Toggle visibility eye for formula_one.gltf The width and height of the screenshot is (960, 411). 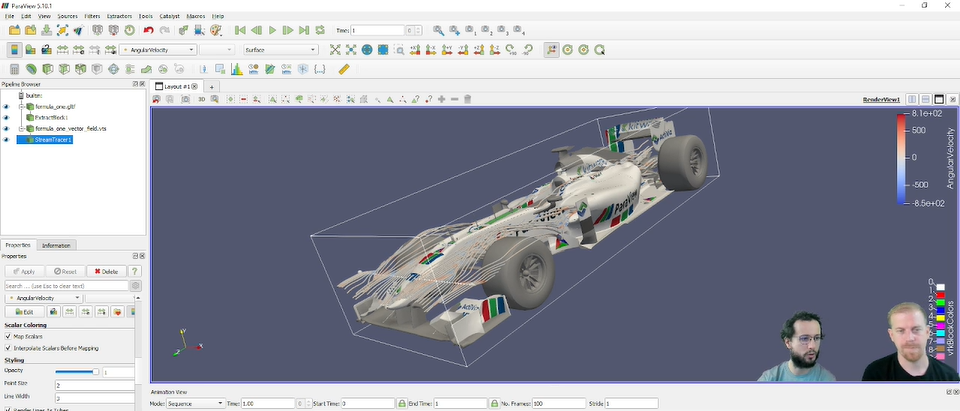click(5, 106)
